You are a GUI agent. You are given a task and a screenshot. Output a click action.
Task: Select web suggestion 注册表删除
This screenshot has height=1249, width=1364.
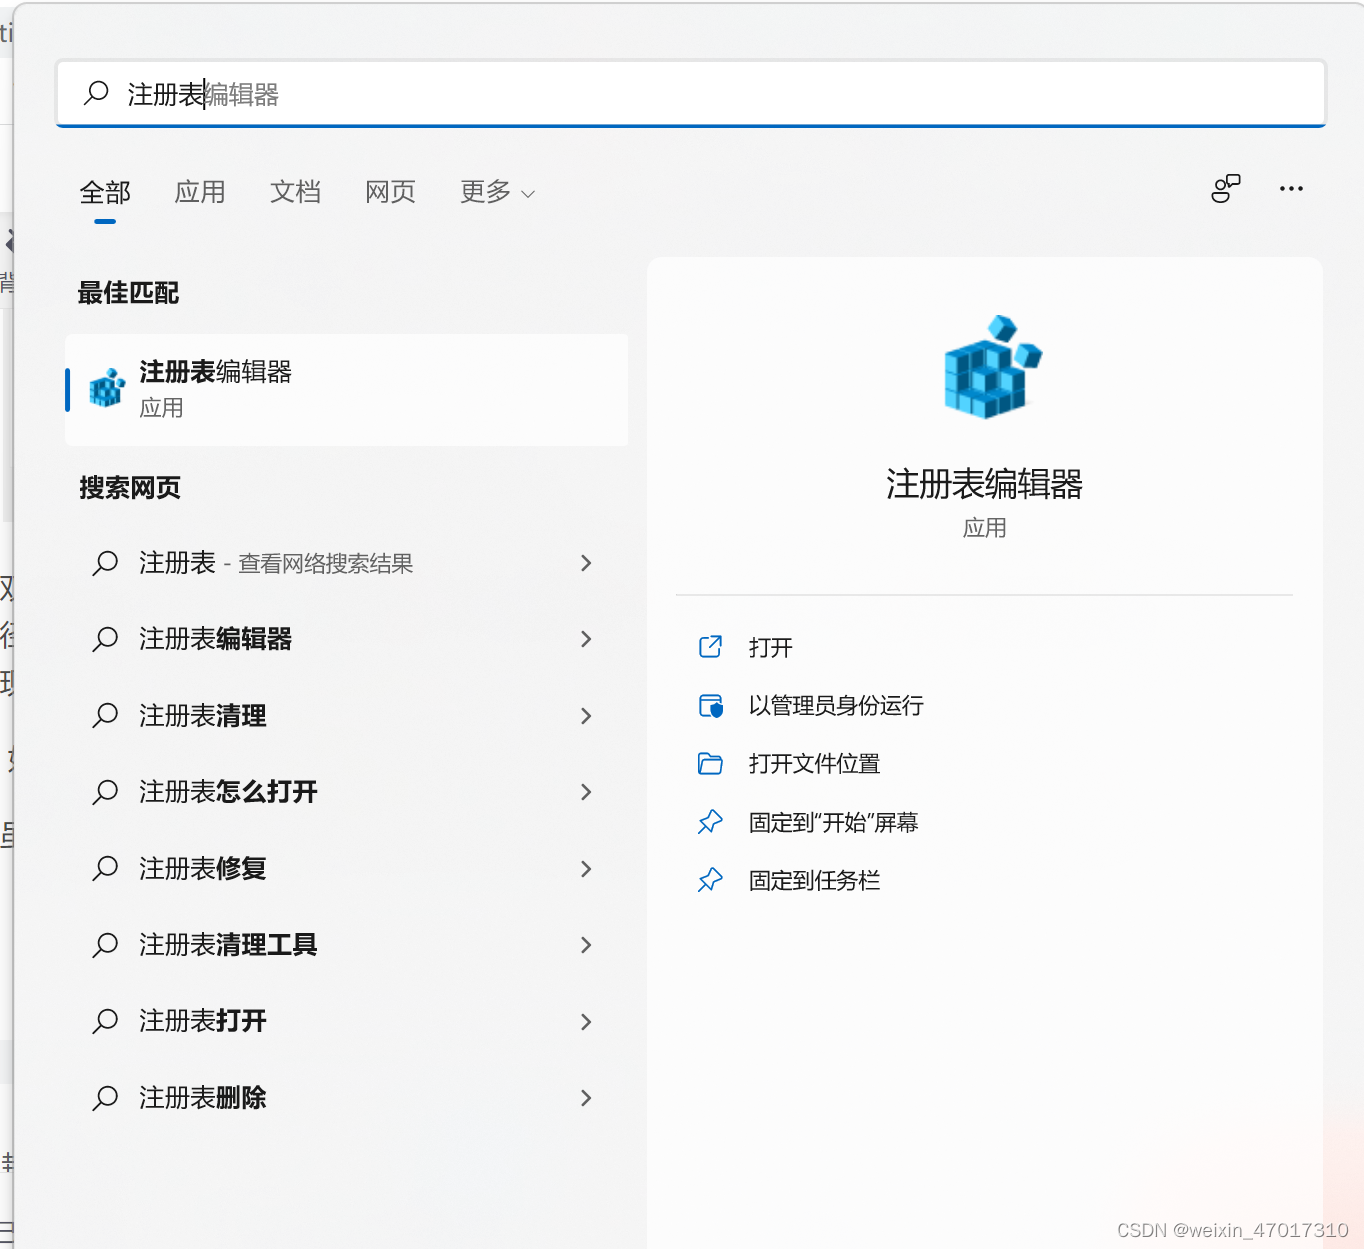[x=347, y=1098]
